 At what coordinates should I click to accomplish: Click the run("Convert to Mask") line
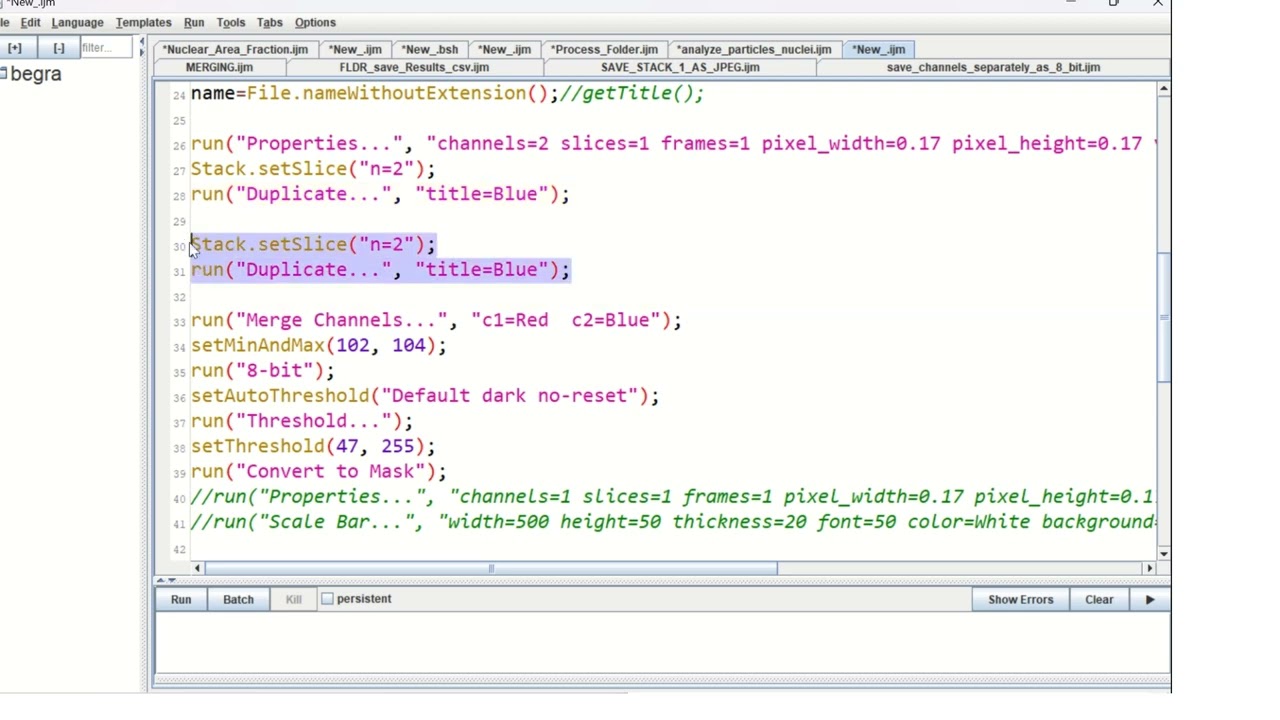click(x=319, y=472)
